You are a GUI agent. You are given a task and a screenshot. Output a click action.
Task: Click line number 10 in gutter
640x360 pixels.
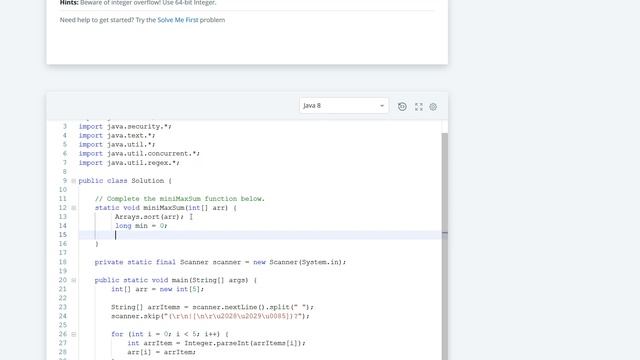click(x=62, y=189)
